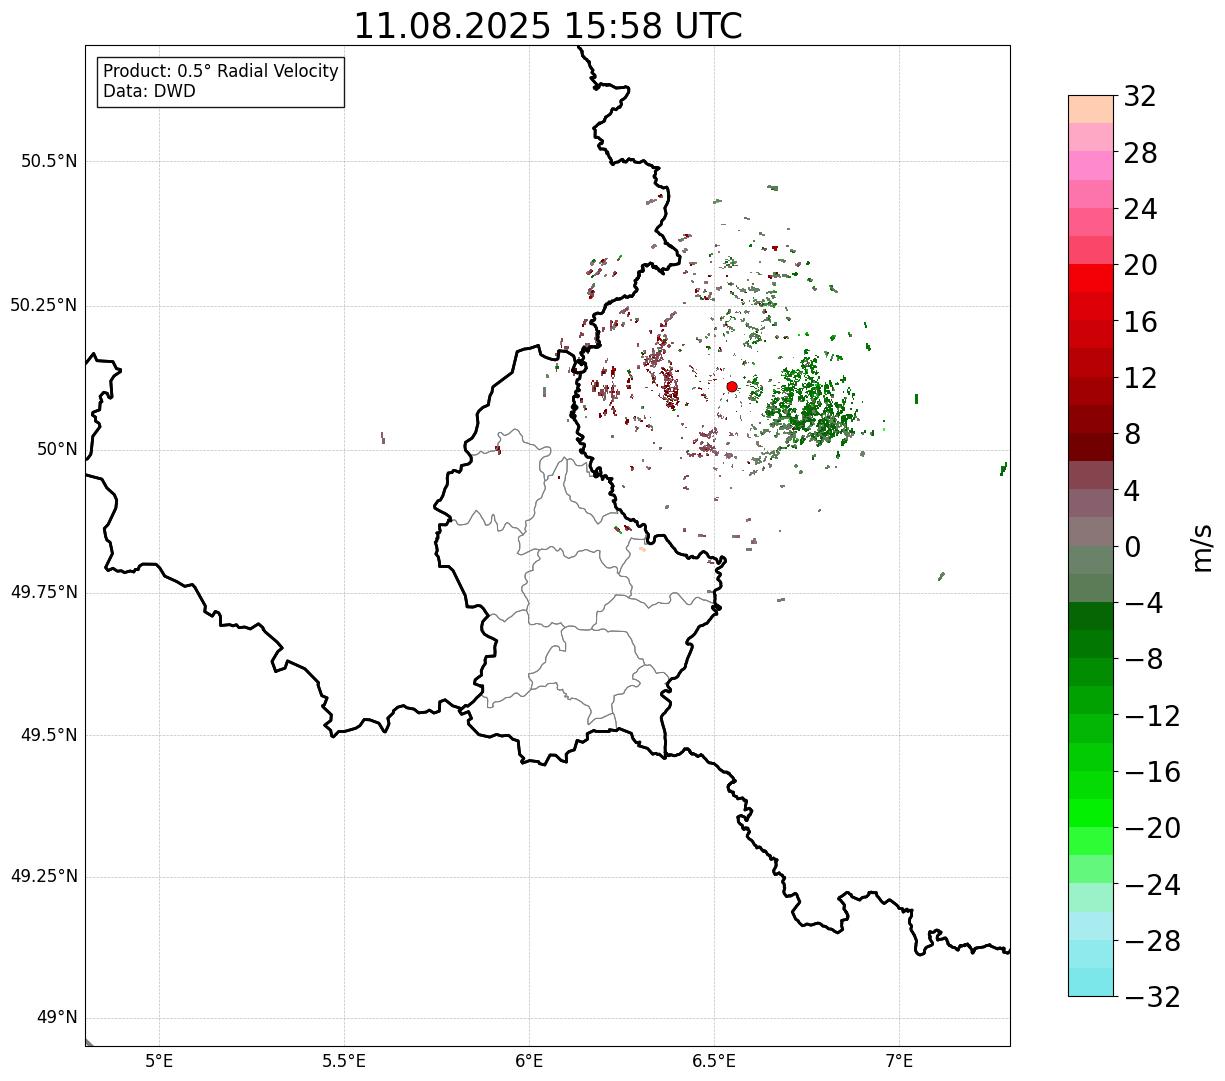1225x1081 pixels.
Task: Click the bright red color band below 20
Action: pyautogui.click(x=1091, y=278)
